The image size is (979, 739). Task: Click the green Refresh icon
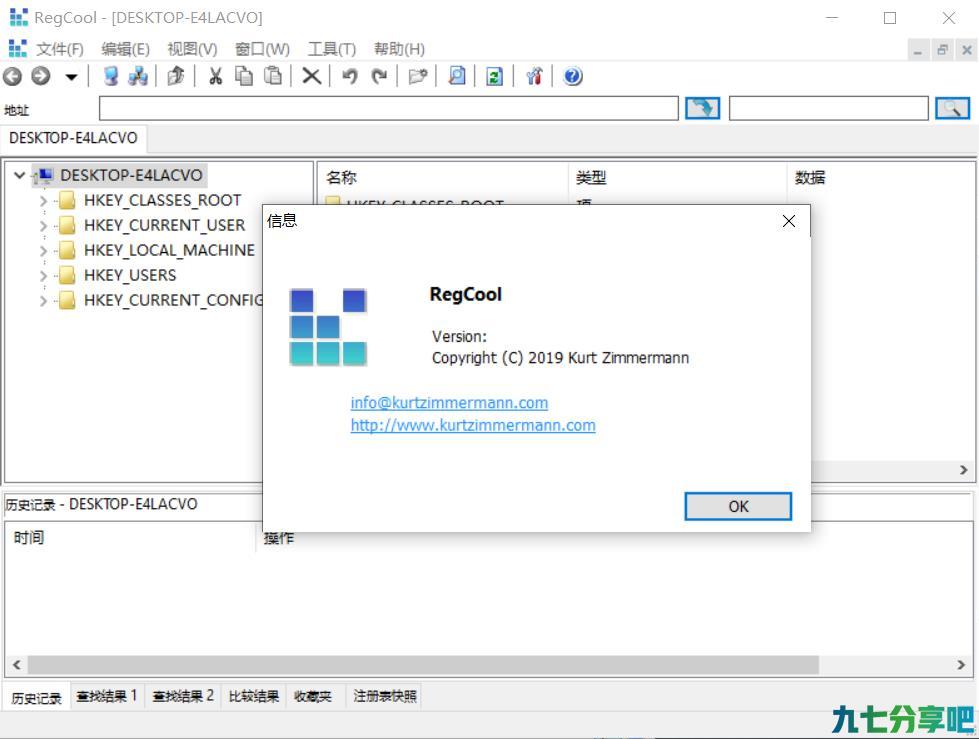tap(494, 76)
